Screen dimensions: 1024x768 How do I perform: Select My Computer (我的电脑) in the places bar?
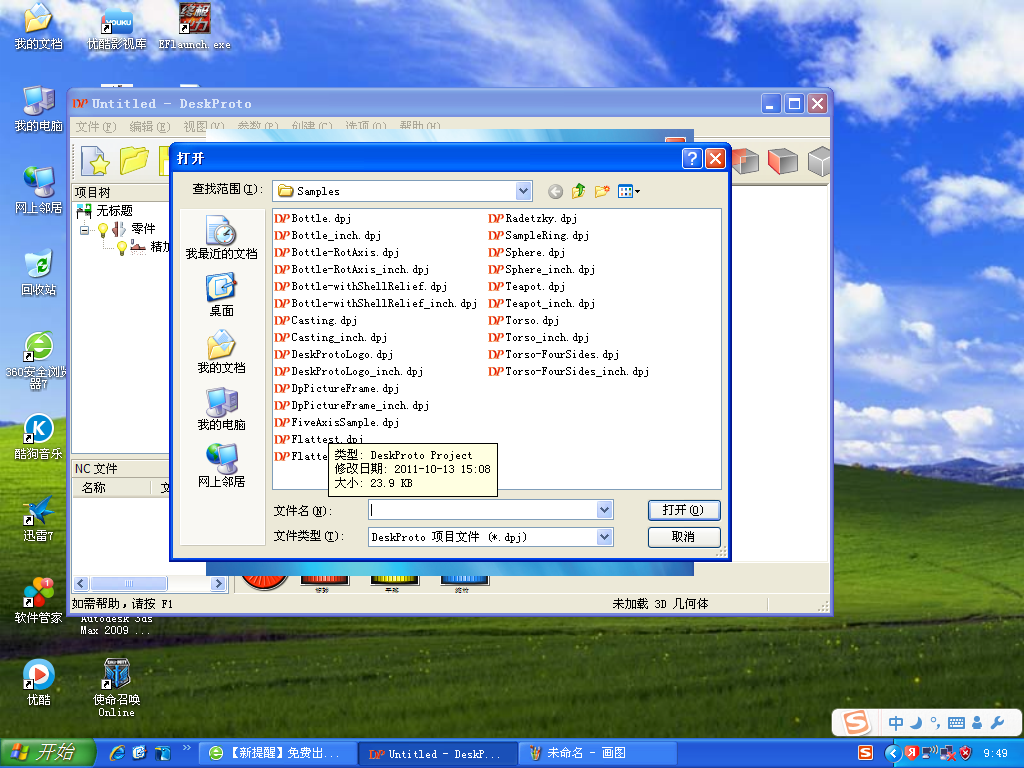[221, 409]
